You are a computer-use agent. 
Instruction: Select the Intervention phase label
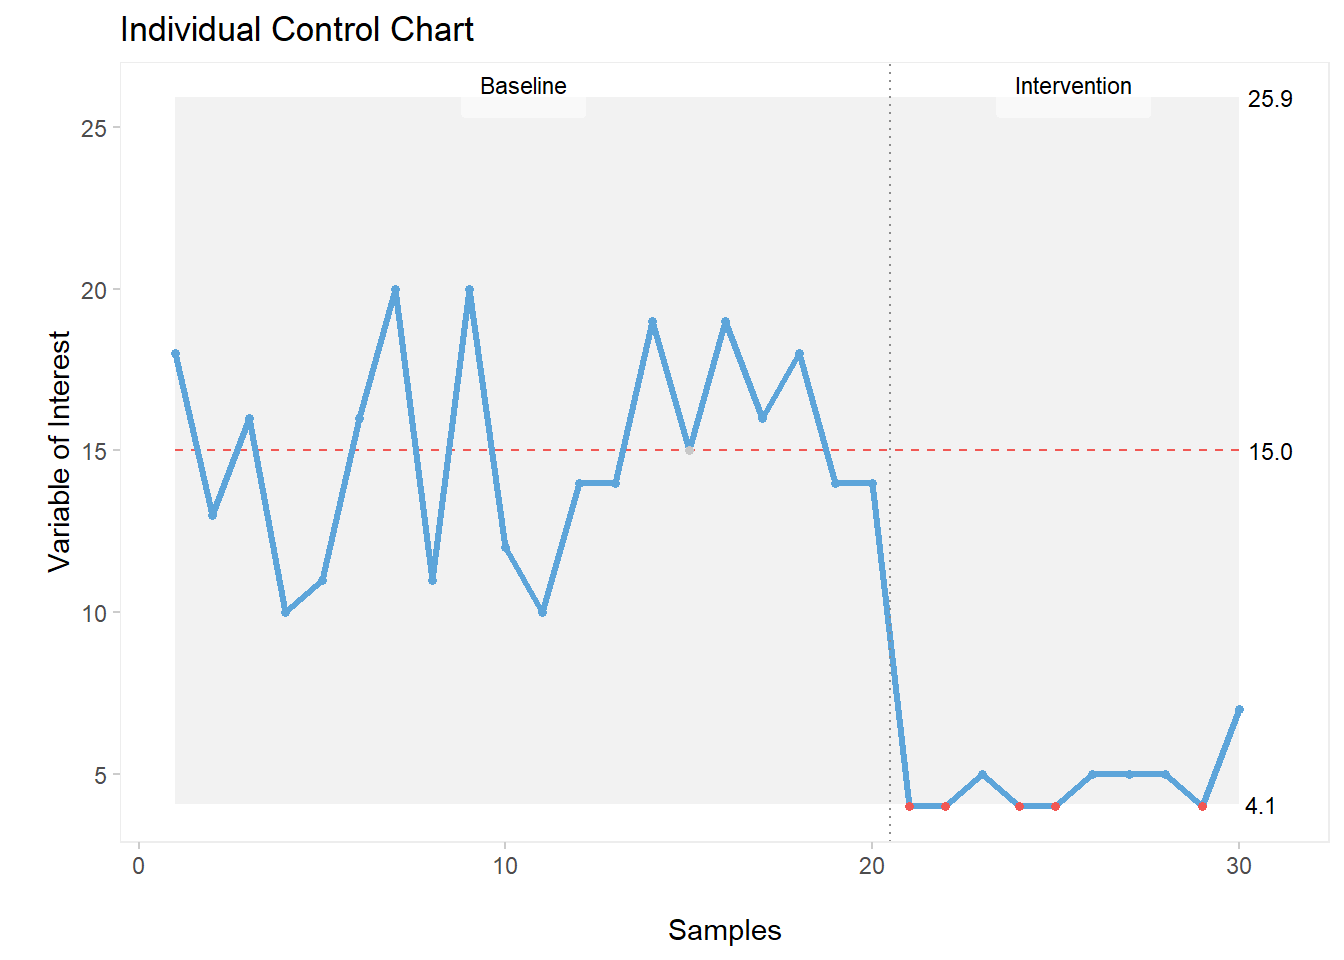point(1073,87)
